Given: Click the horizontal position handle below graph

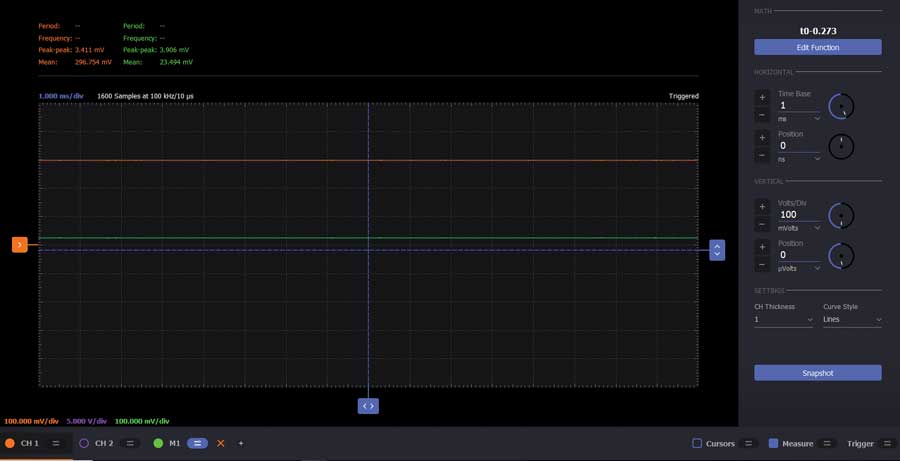Looking at the screenshot, I should click(368, 405).
